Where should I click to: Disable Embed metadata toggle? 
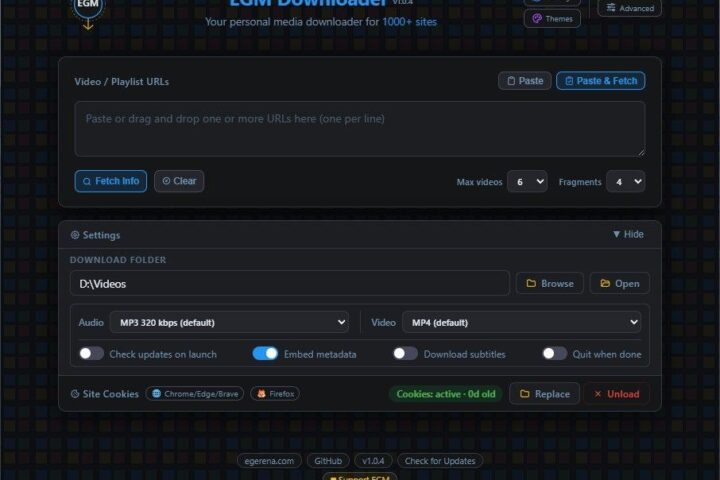[265, 354]
